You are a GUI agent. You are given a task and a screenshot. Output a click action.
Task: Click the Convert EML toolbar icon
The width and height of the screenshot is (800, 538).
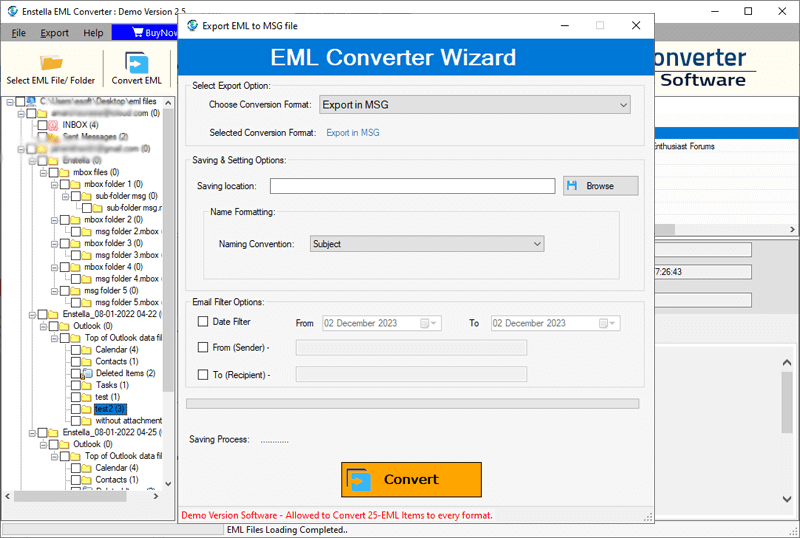click(x=137, y=62)
